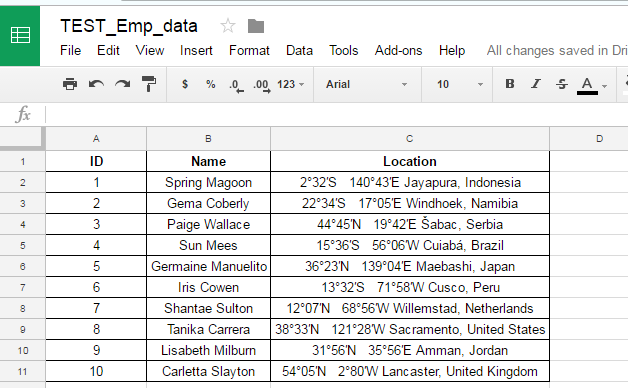The height and width of the screenshot is (388, 628).
Task: Select cell 'Carletta Slayton'
Action: (208, 372)
